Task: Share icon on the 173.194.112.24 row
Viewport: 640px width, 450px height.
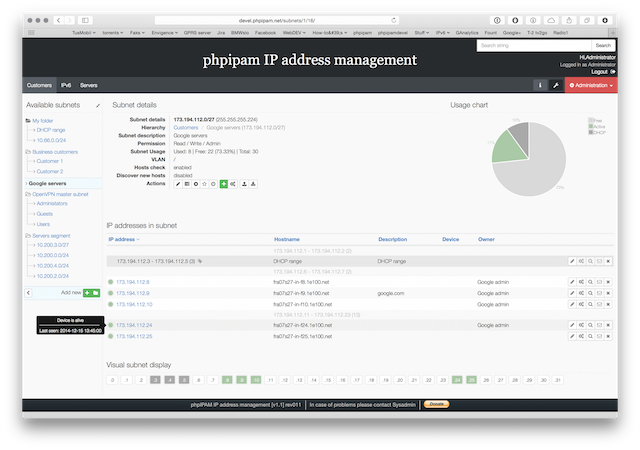Action: (581, 325)
